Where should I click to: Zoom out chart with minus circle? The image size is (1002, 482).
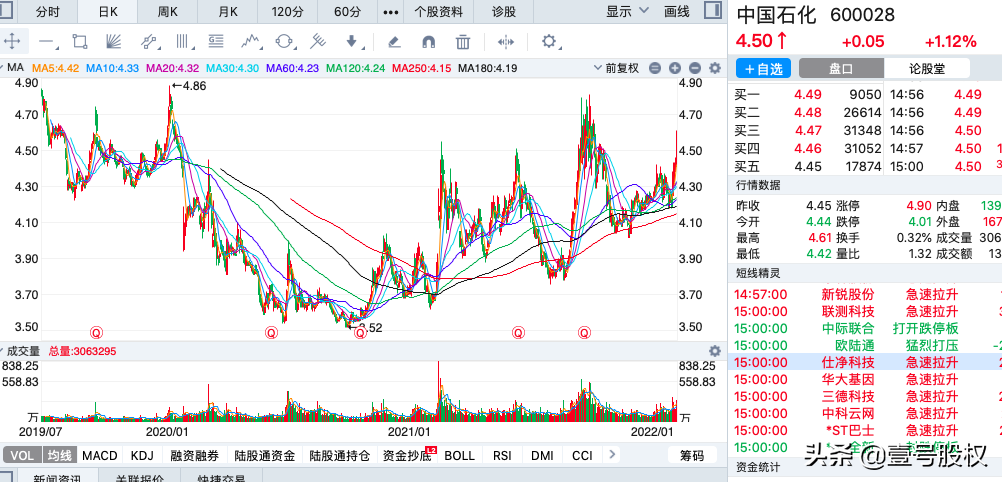695,68
